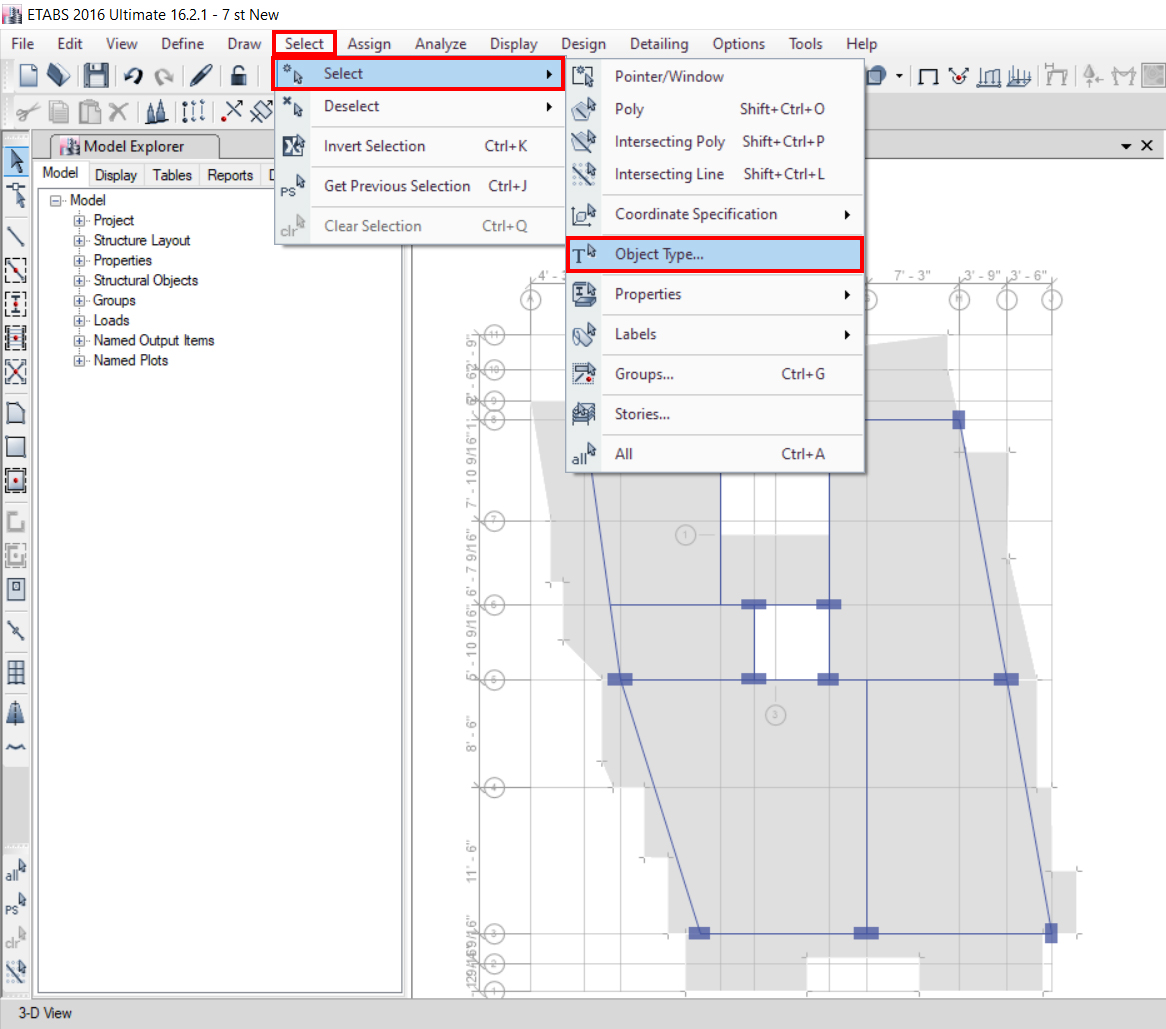Select the Draw Beam/Column line tool

(x=16, y=236)
